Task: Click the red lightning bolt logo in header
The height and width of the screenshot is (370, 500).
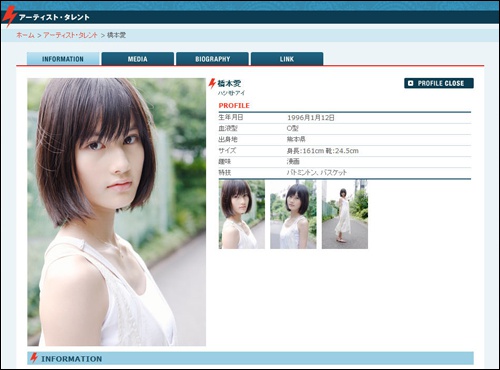Action: pos(9,16)
